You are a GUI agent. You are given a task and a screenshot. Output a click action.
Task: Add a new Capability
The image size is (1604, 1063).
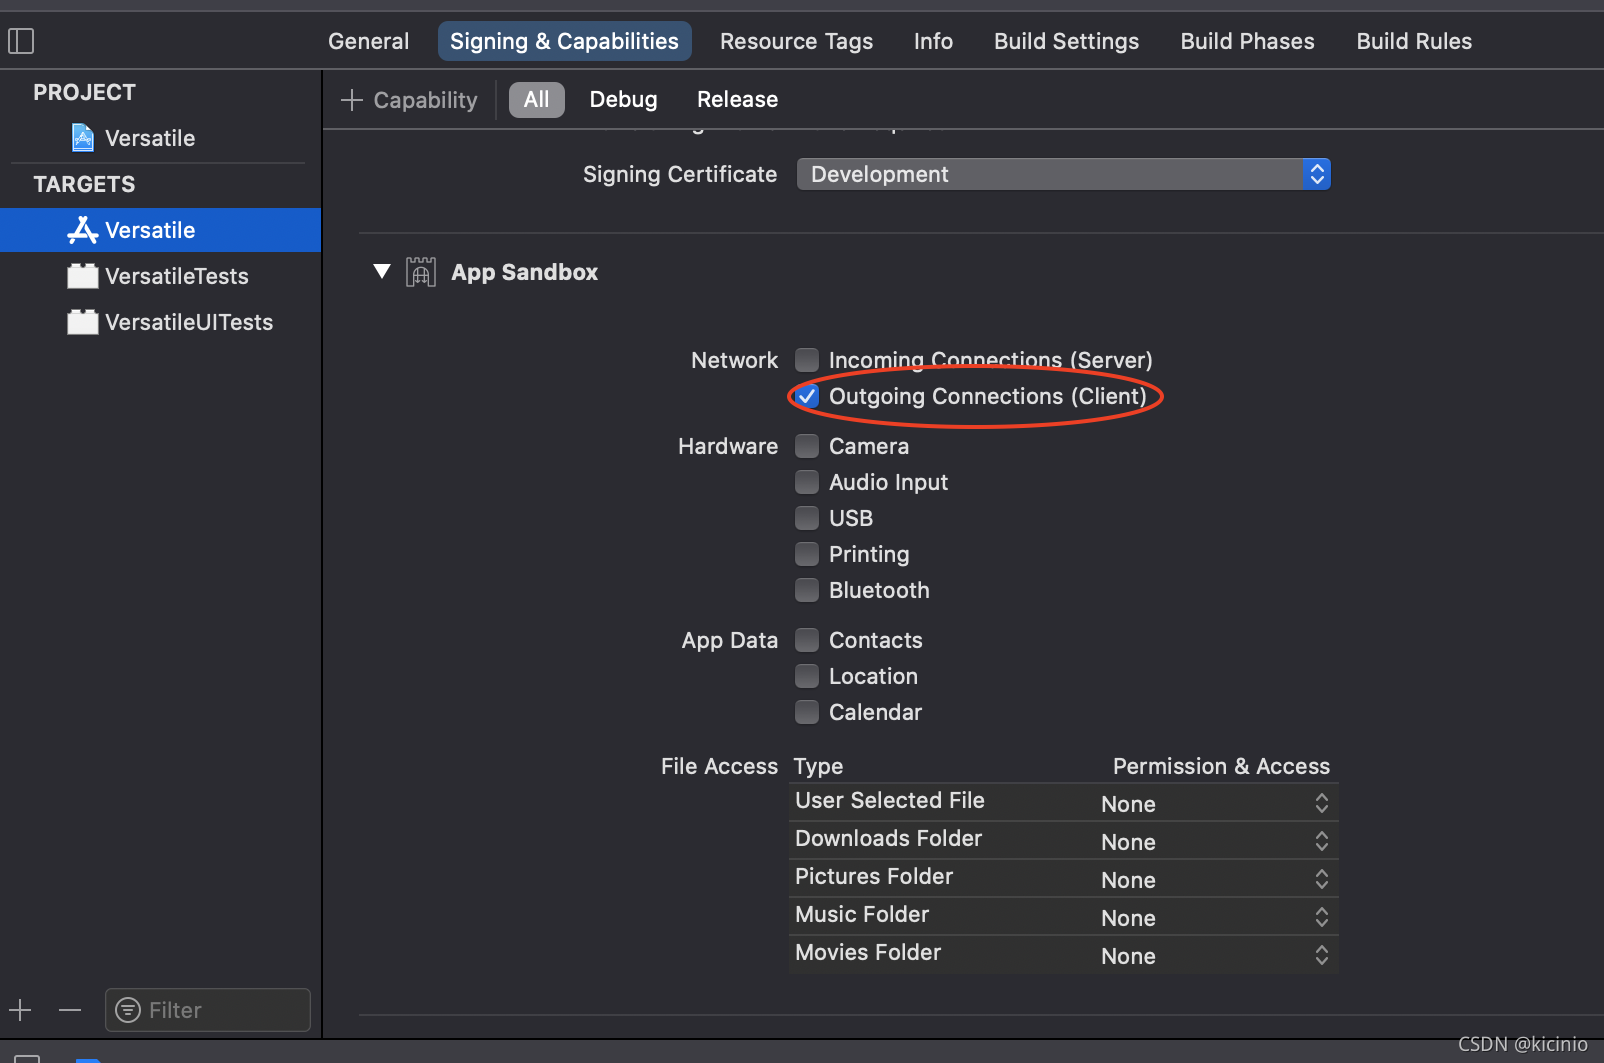[409, 100]
